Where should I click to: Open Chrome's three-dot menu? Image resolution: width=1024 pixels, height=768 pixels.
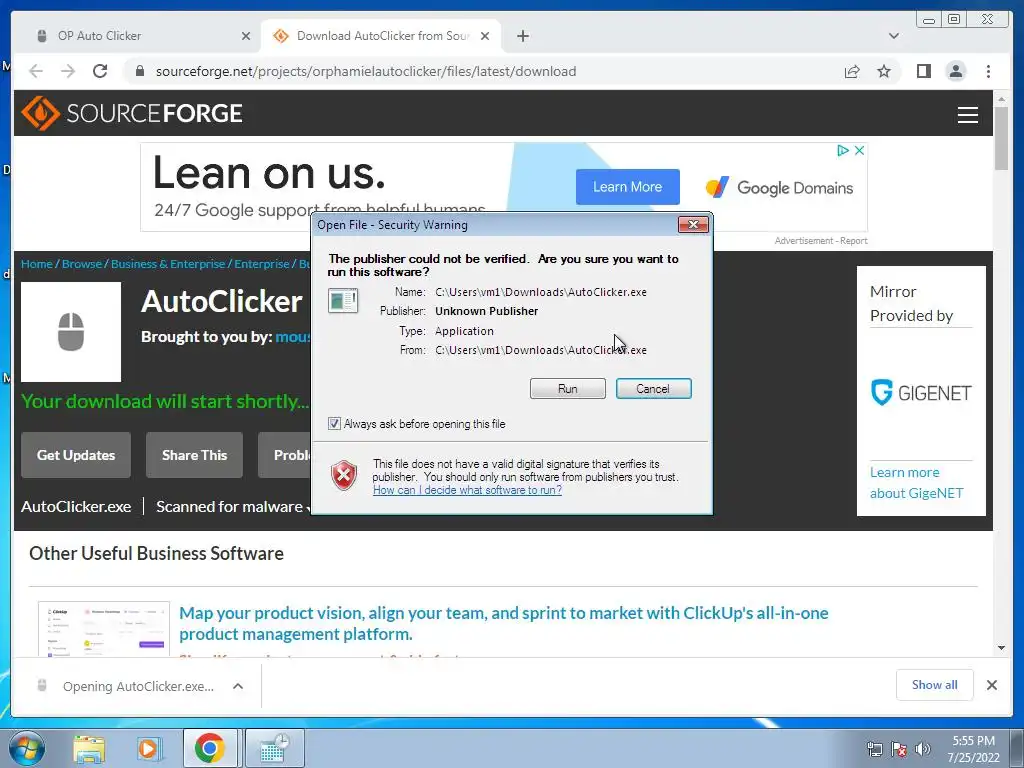tap(988, 71)
